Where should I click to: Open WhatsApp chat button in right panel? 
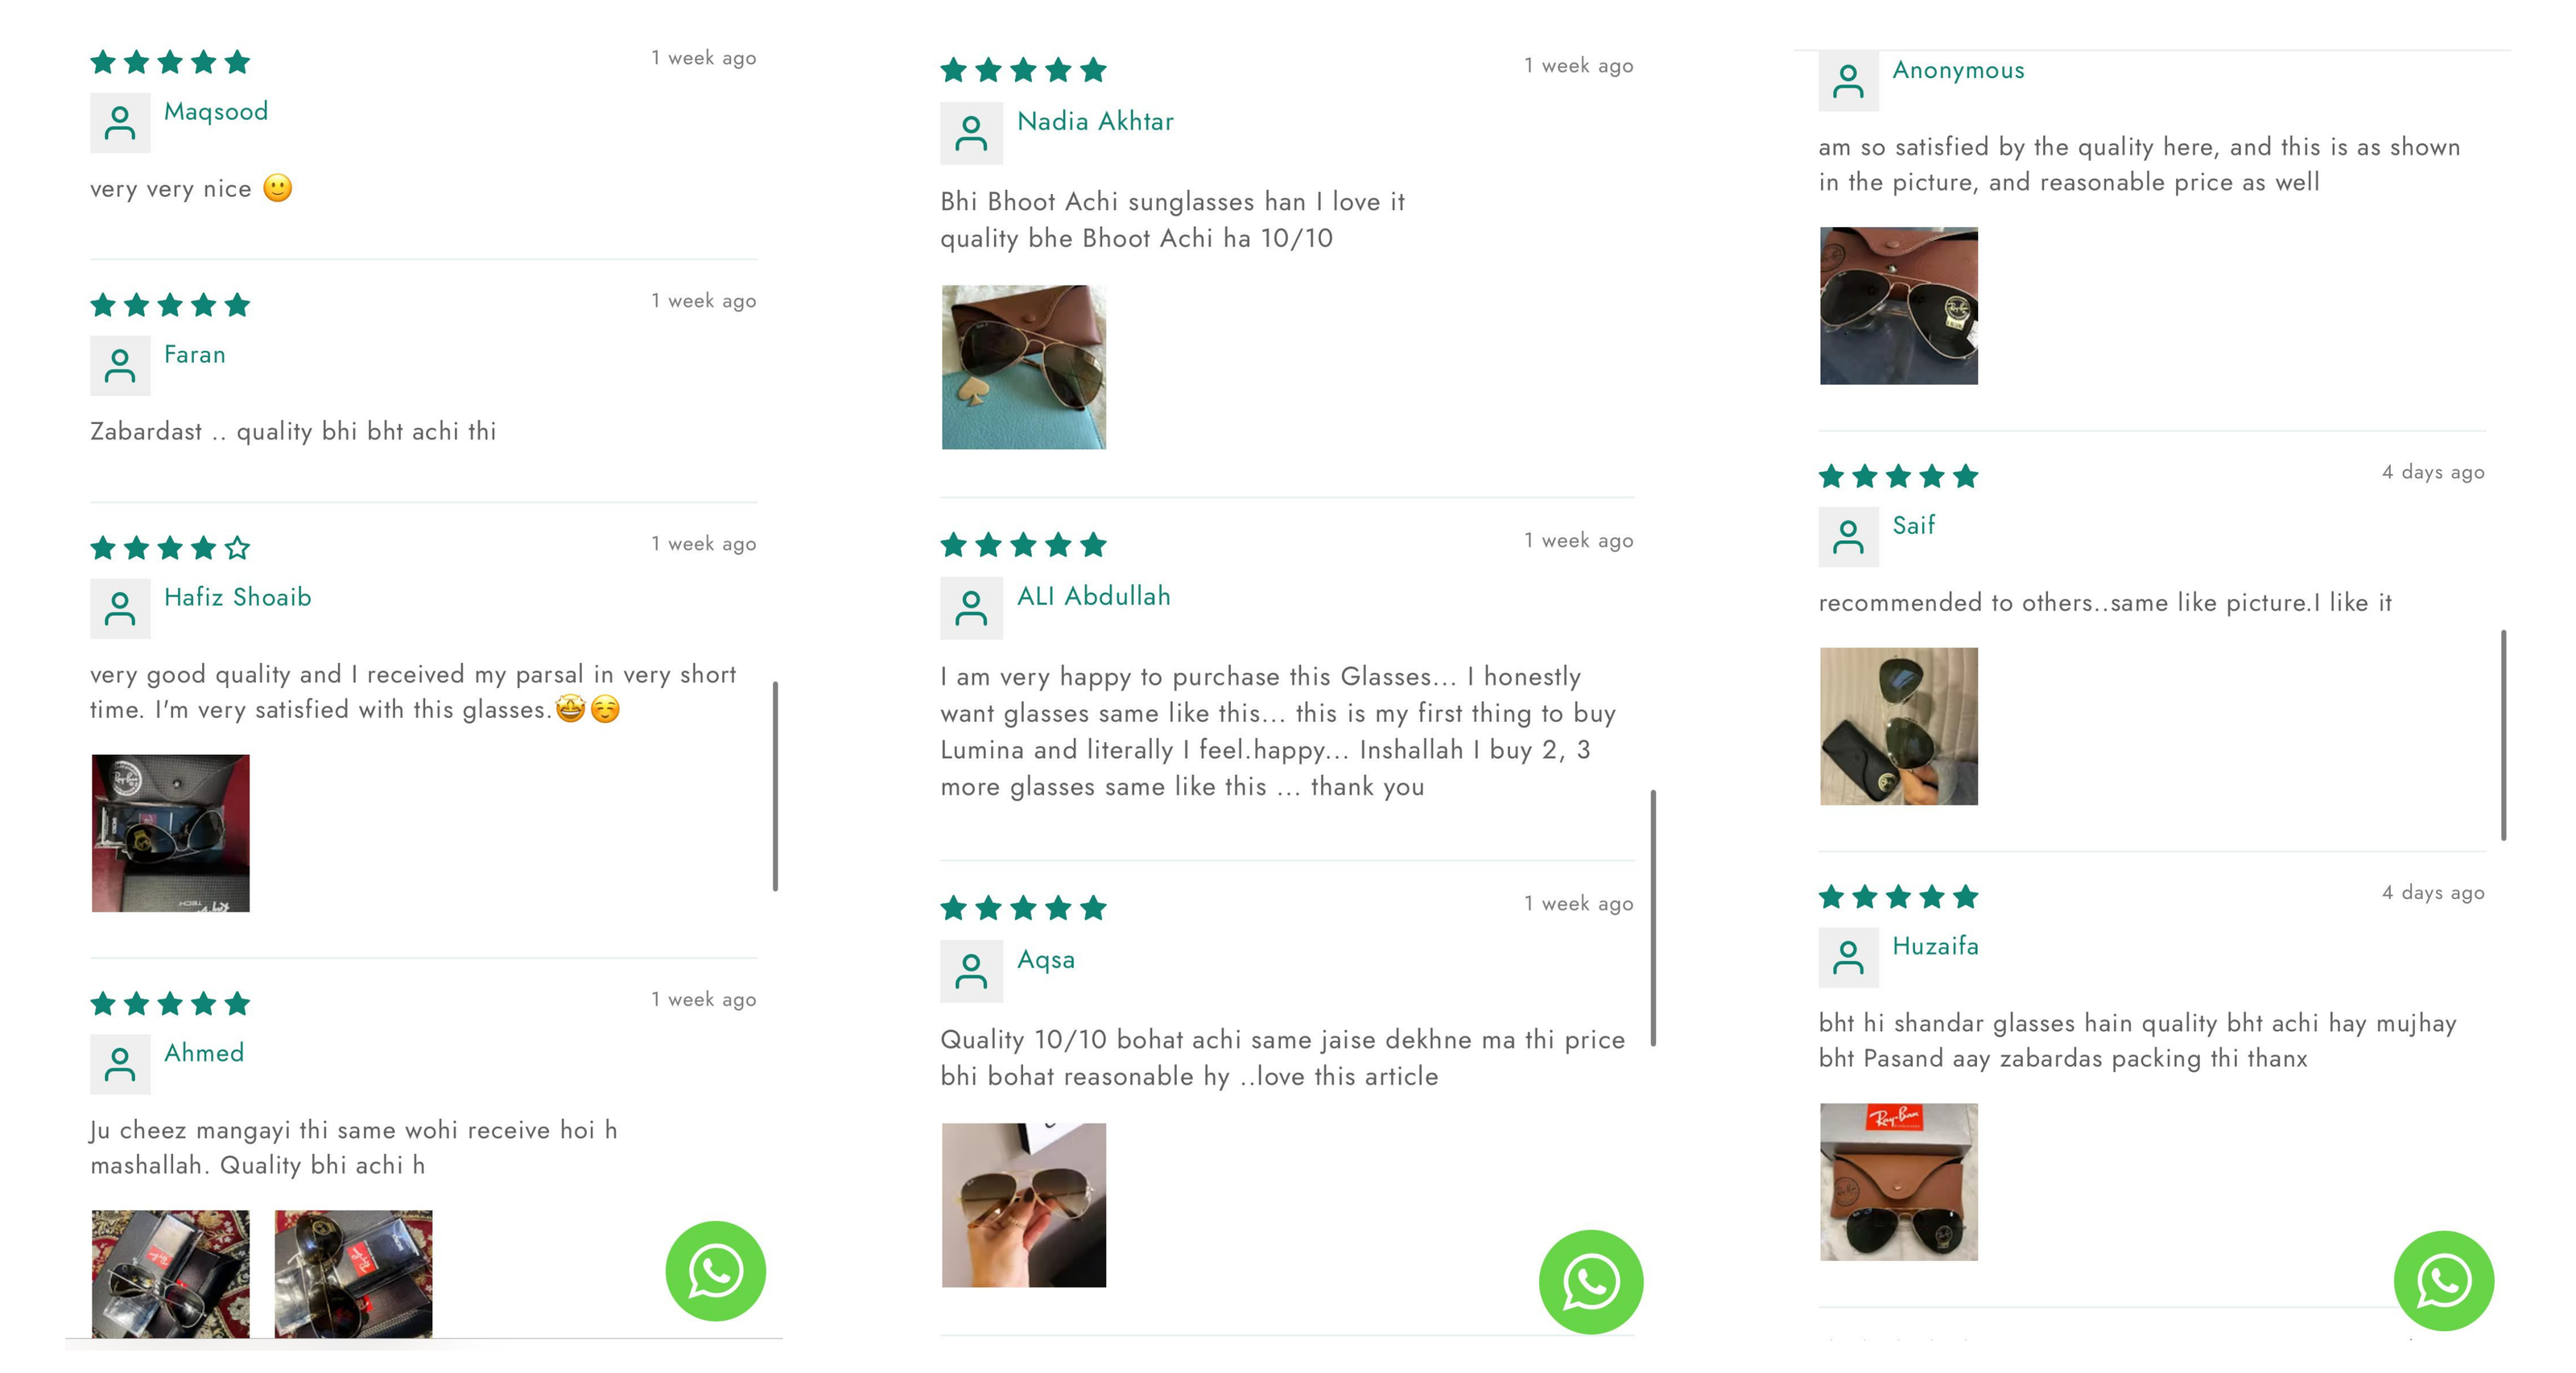[2444, 1281]
